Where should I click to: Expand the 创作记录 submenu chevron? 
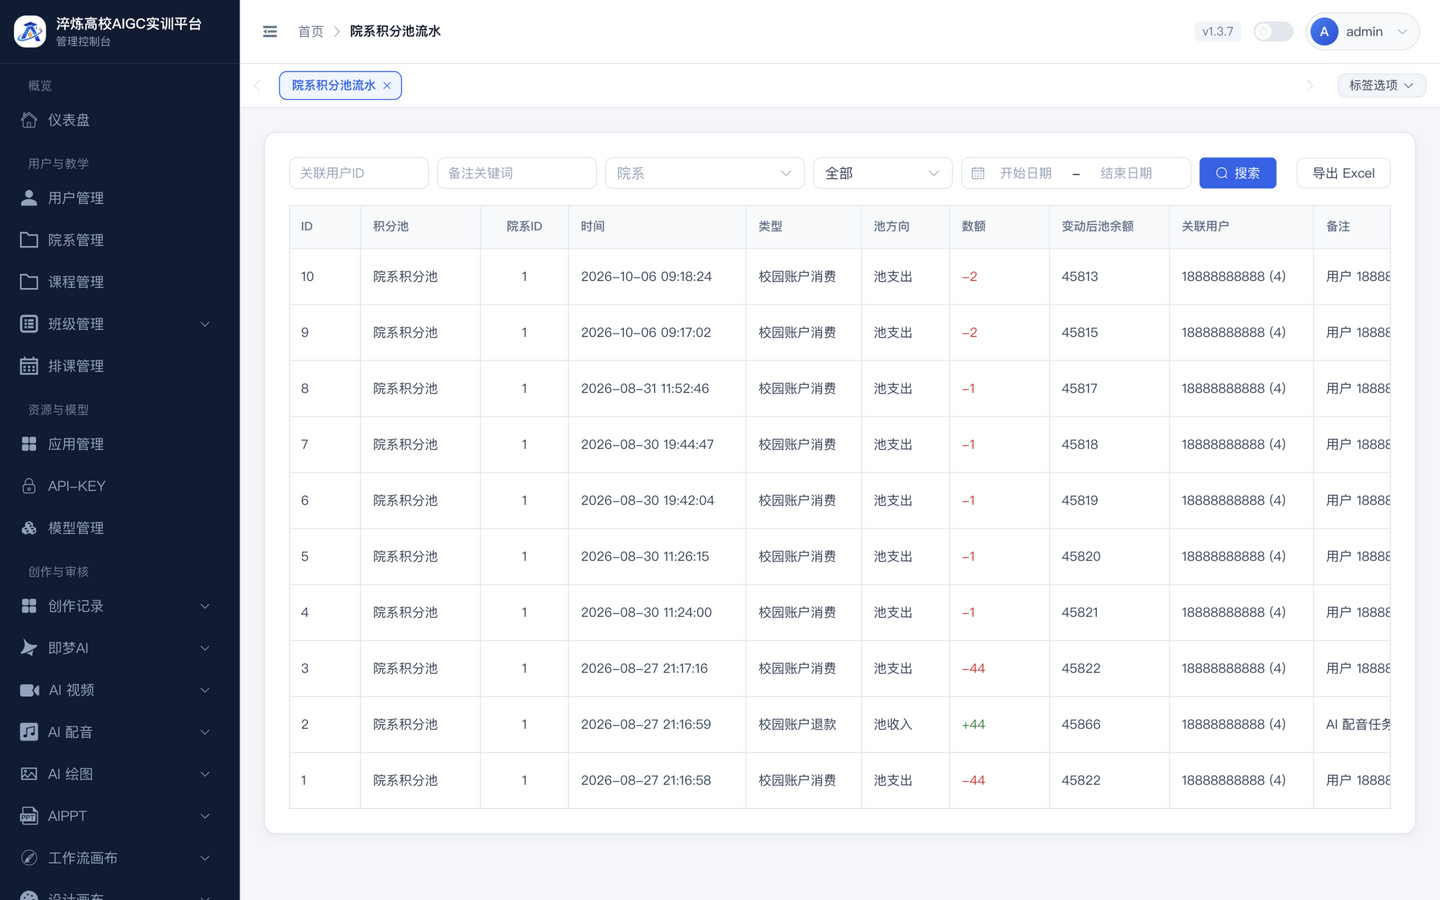(x=205, y=606)
